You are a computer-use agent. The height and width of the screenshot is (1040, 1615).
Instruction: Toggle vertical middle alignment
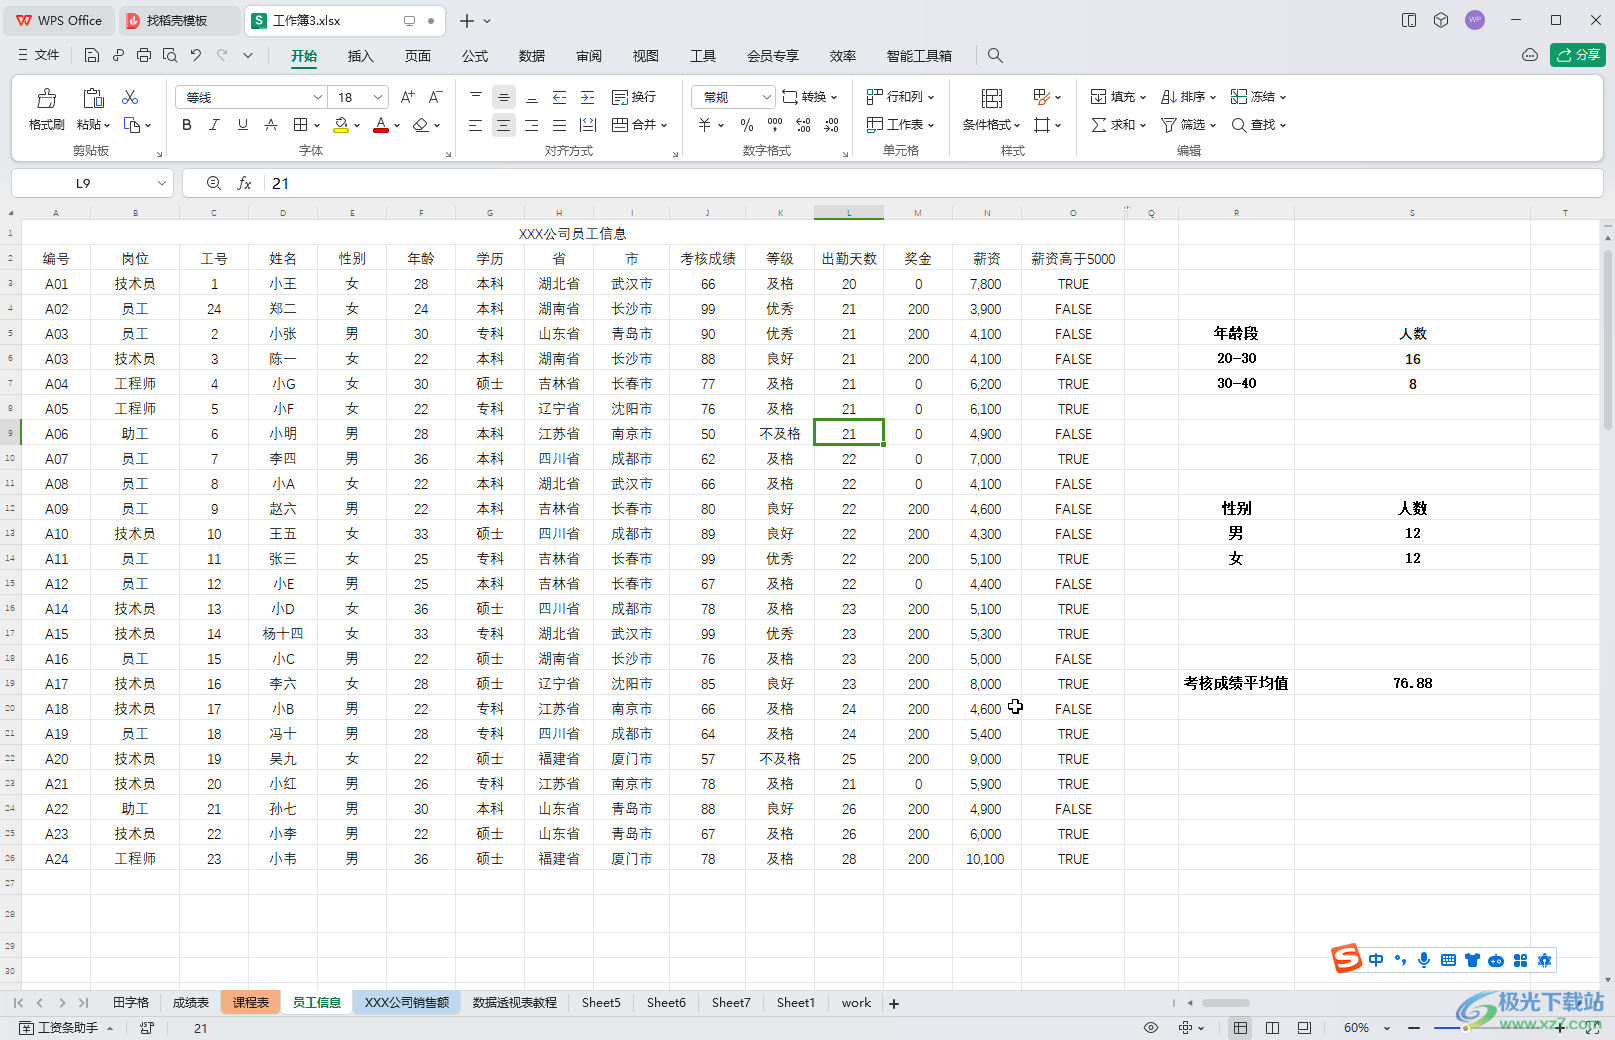click(504, 97)
